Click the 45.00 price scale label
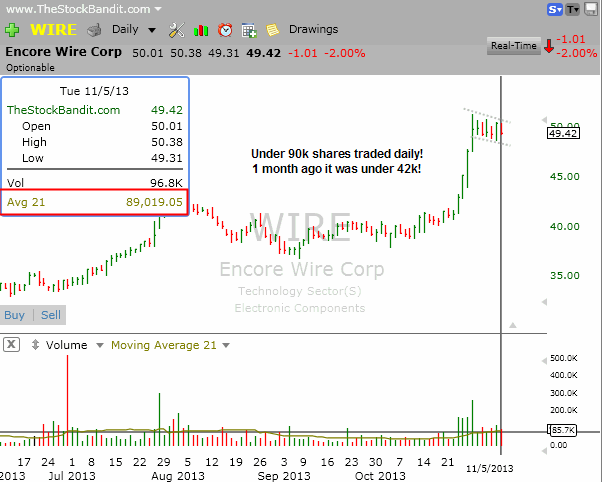This screenshot has height=482, width=602. click(x=565, y=176)
